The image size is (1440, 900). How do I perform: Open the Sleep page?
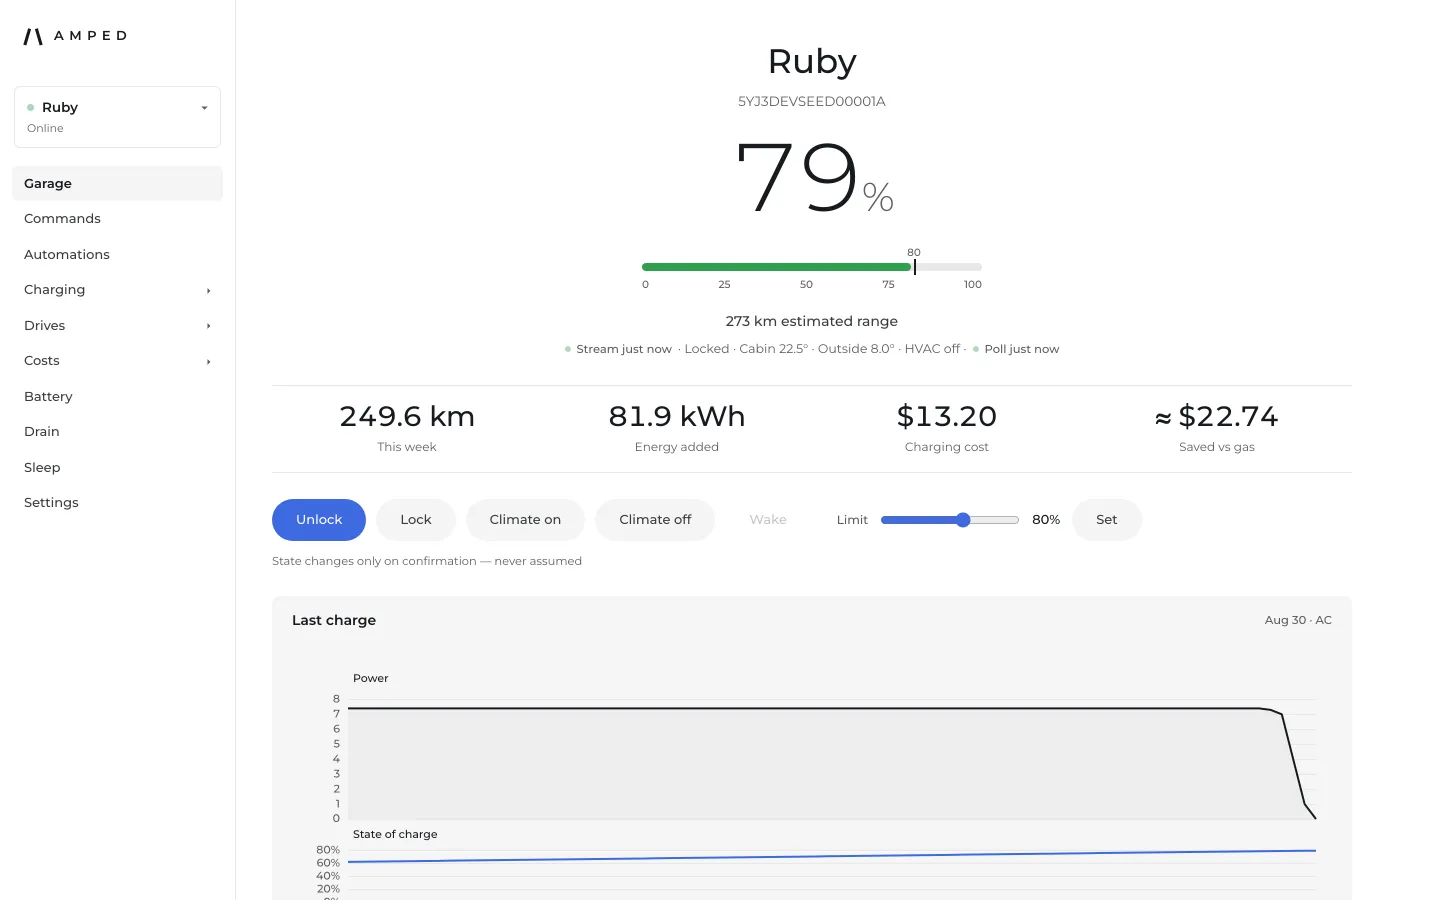[117, 467]
